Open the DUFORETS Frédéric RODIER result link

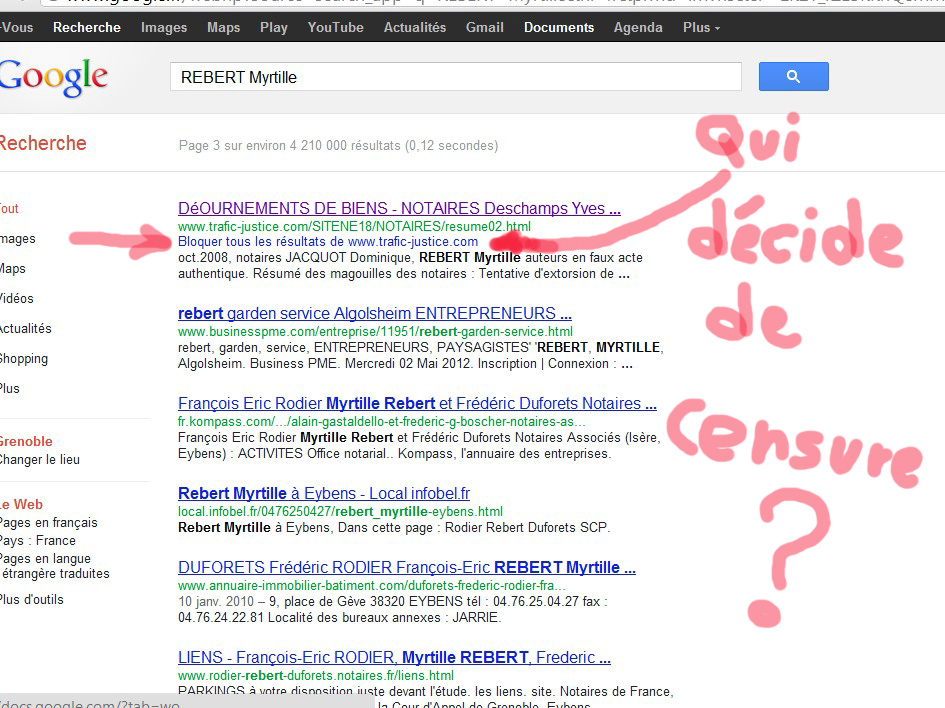406,567
